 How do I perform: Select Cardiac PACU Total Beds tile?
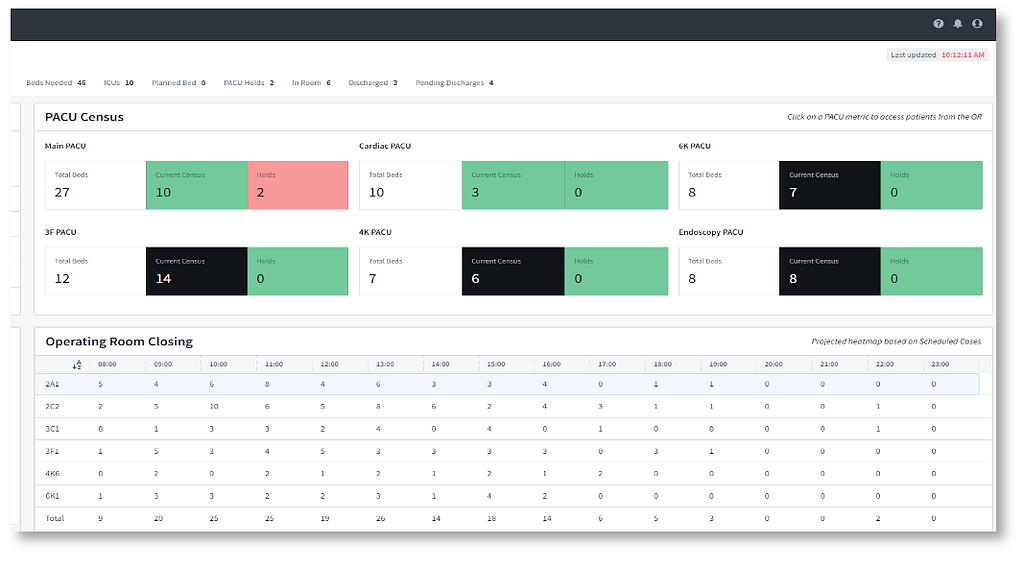pyautogui.click(x=411, y=185)
